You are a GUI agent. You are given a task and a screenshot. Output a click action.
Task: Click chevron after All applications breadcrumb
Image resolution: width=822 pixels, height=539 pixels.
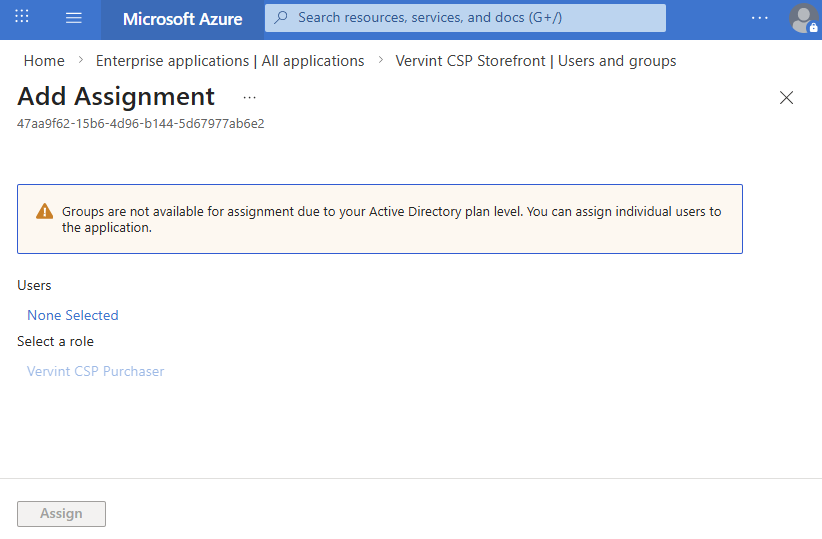coord(380,60)
